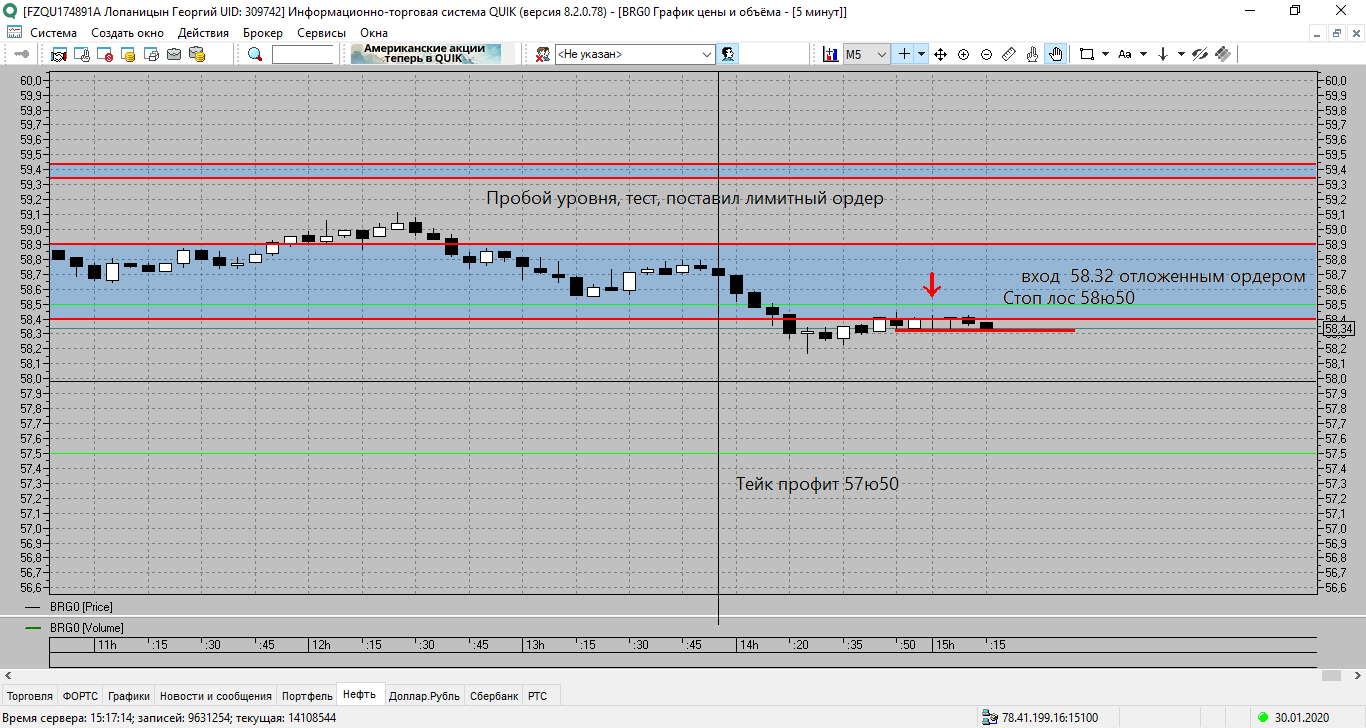
Task: Restore the inner chart window
Action: point(1336,33)
